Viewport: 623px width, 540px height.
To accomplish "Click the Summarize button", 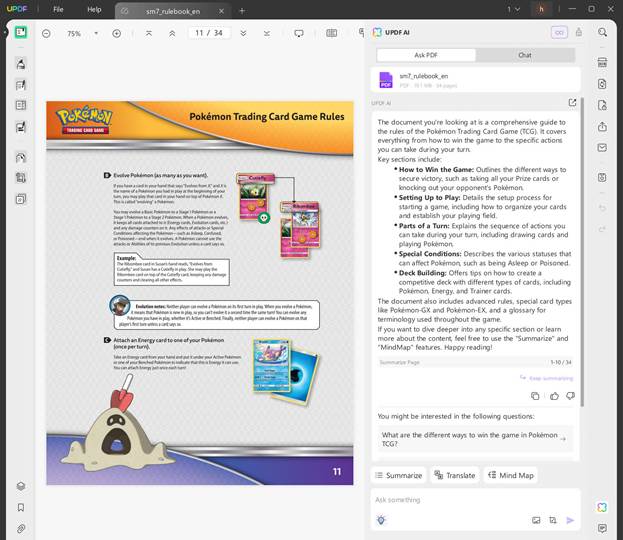I will click(x=399, y=475).
